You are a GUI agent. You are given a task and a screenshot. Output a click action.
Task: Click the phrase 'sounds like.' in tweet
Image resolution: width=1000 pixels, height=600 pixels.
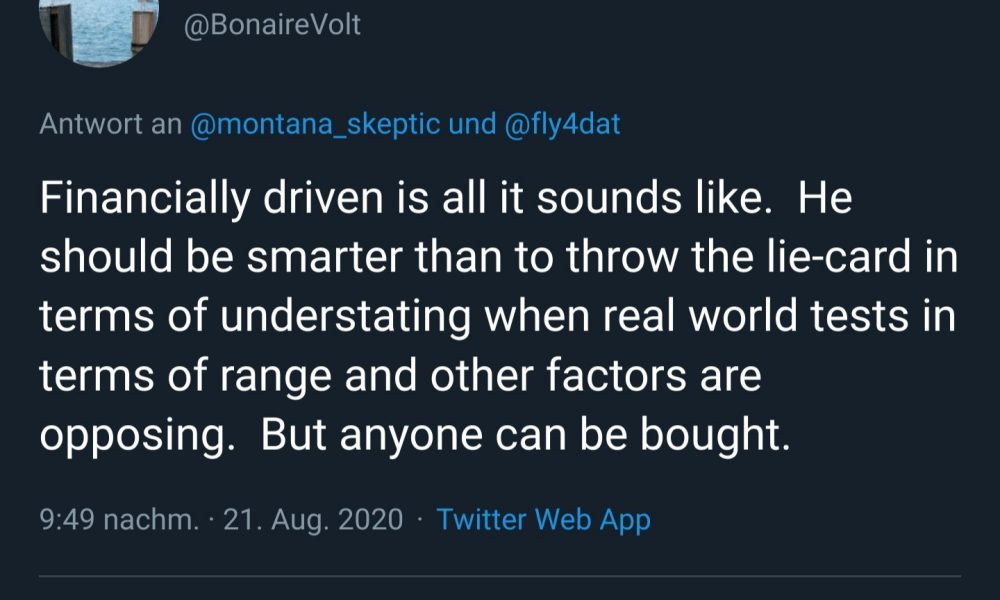click(x=650, y=198)
